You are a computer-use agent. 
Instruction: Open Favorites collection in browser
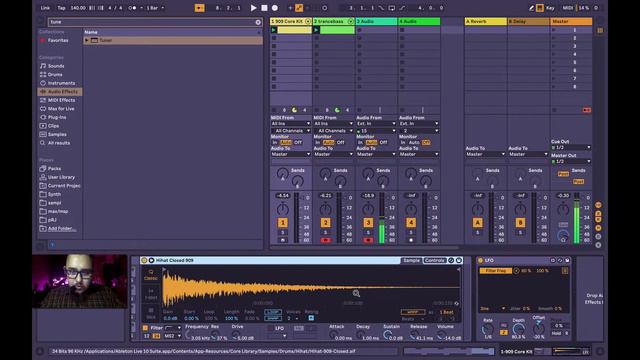pos(58,40)
